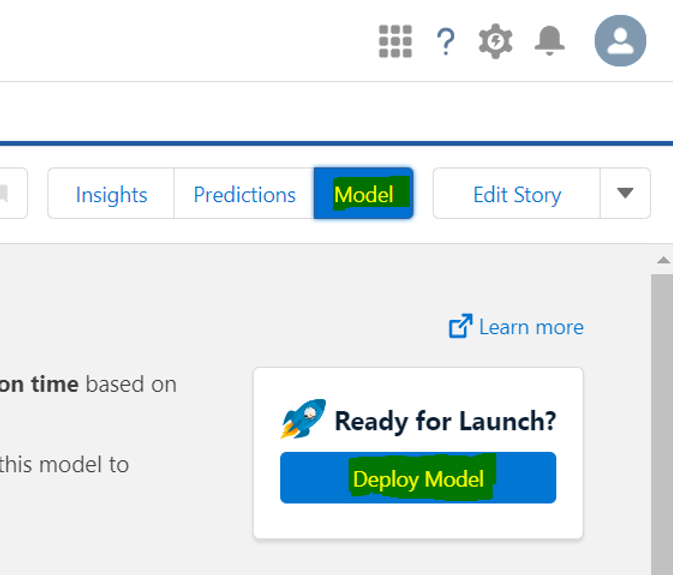The height and width of the screenshot is (575, 673).
Task: Show notifications via the bell icon
Action: coord(549,41)
